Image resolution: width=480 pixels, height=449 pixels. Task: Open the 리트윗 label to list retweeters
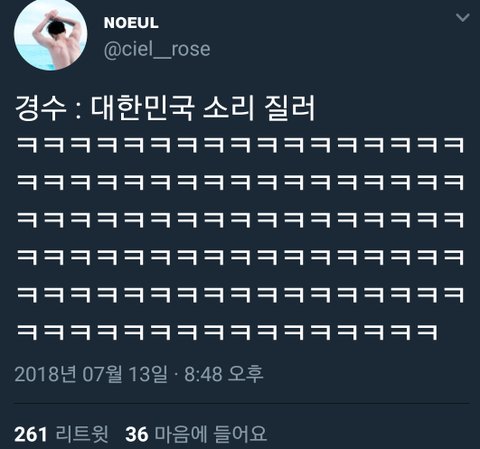click(82, 434)
